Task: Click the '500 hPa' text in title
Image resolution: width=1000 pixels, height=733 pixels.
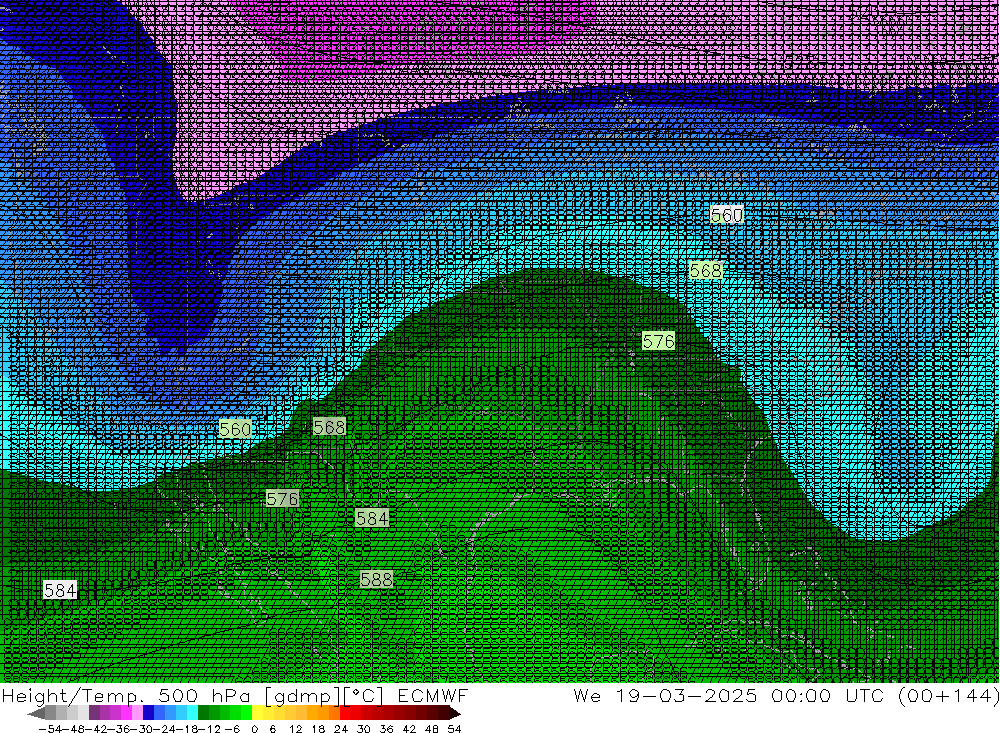Action: (x=205, y=695)
